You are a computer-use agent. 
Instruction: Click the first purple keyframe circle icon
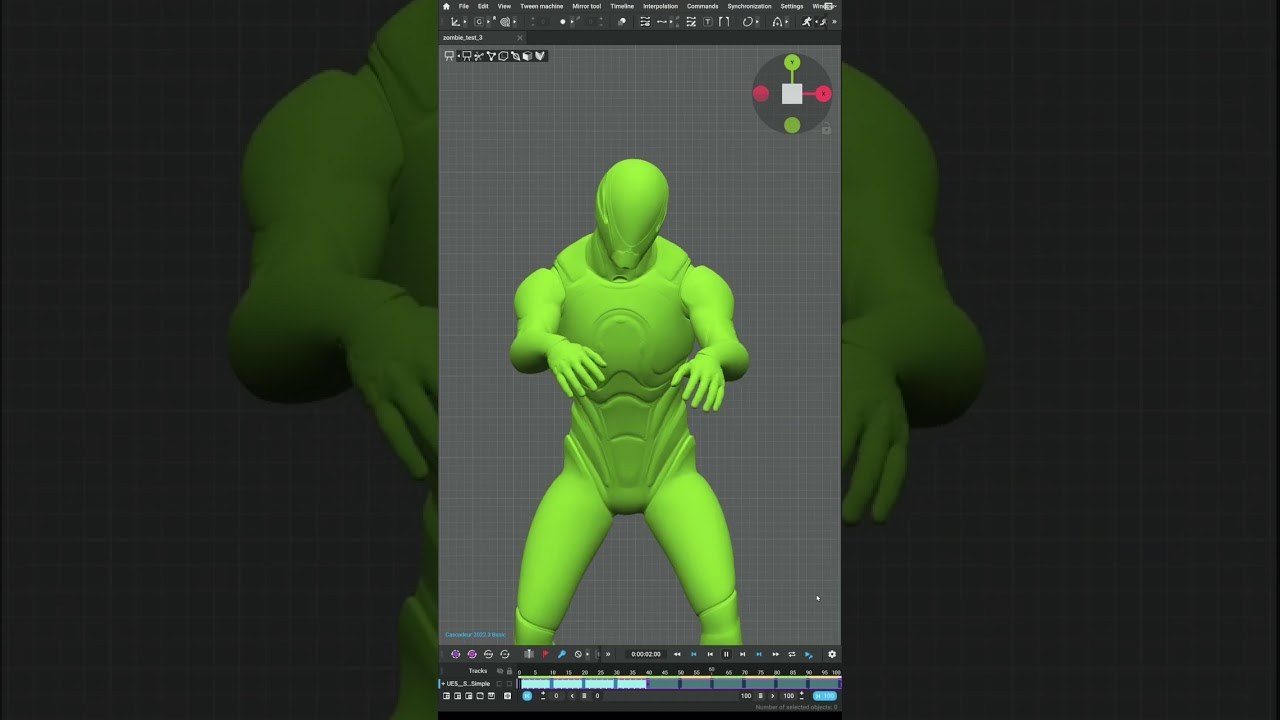456,654
